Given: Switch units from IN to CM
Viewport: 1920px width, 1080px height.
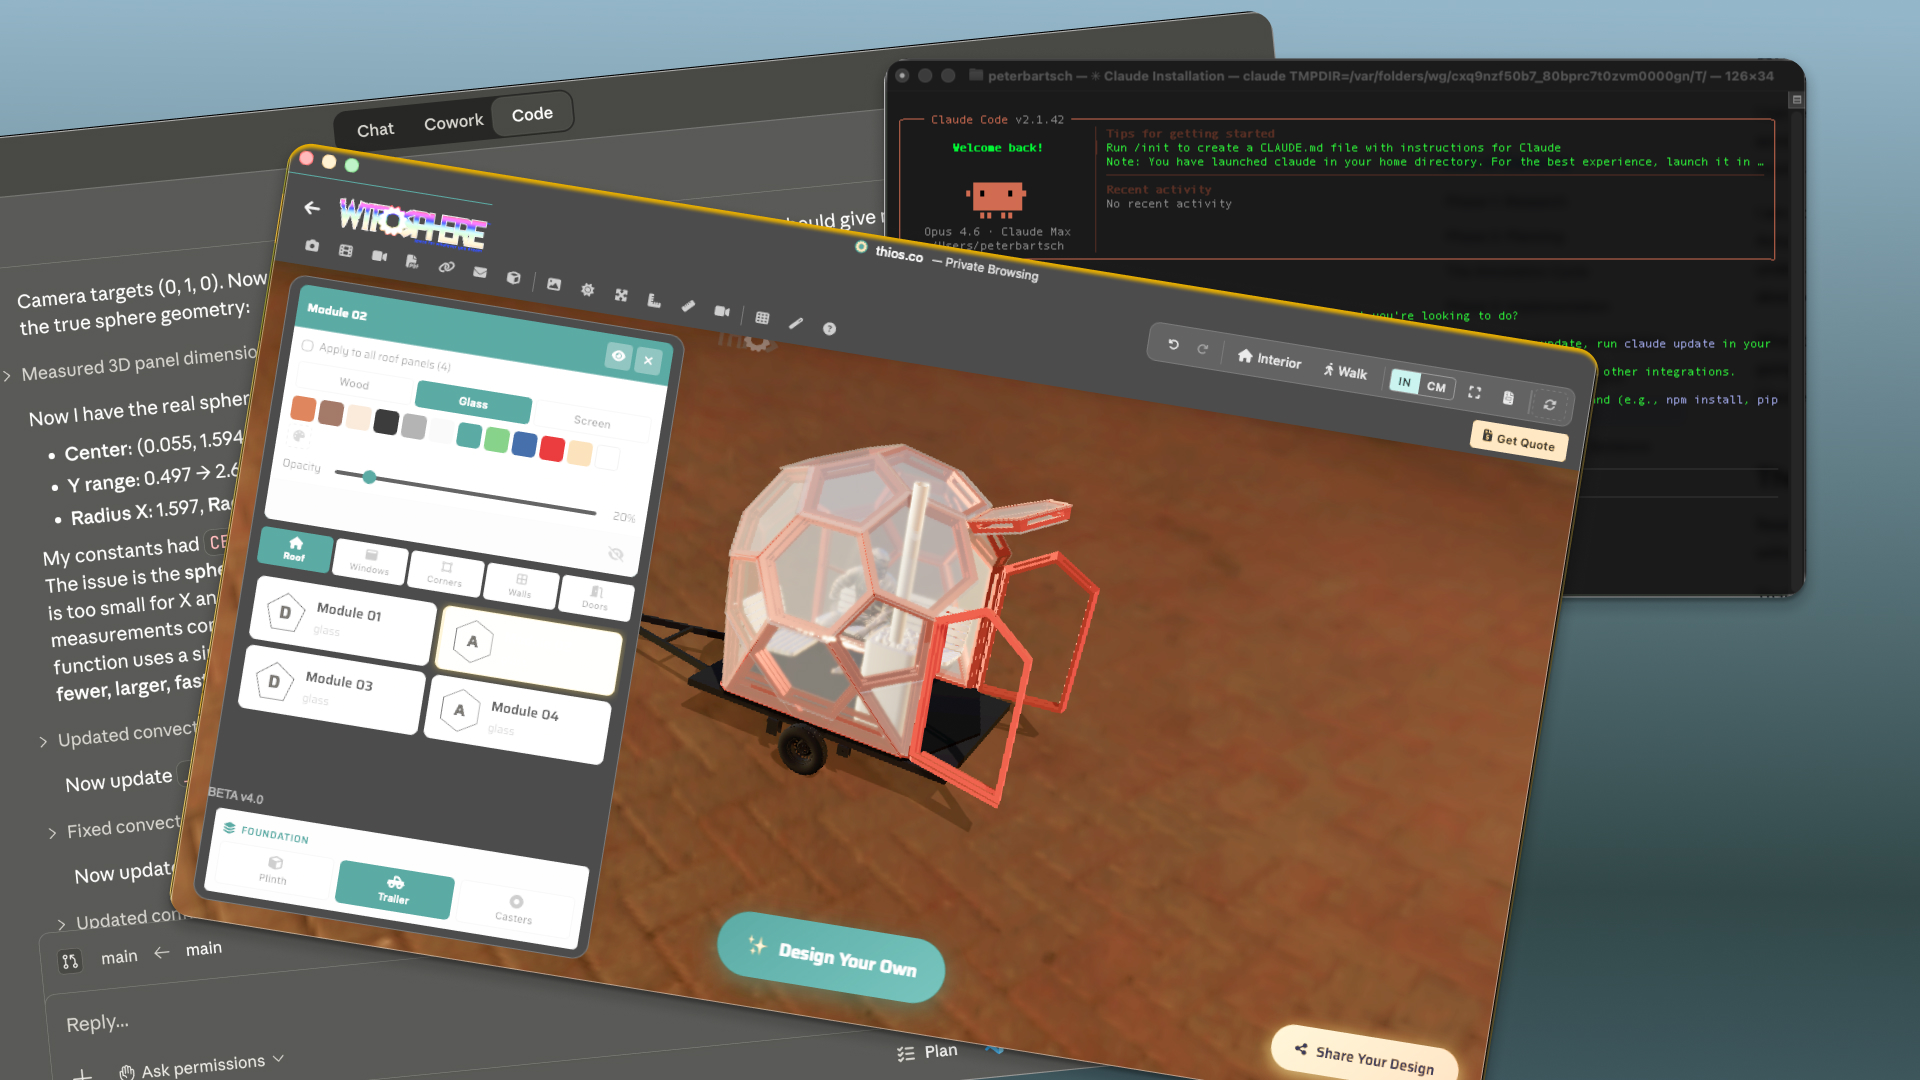Looking at the screenshot, I should point(1436,386).
